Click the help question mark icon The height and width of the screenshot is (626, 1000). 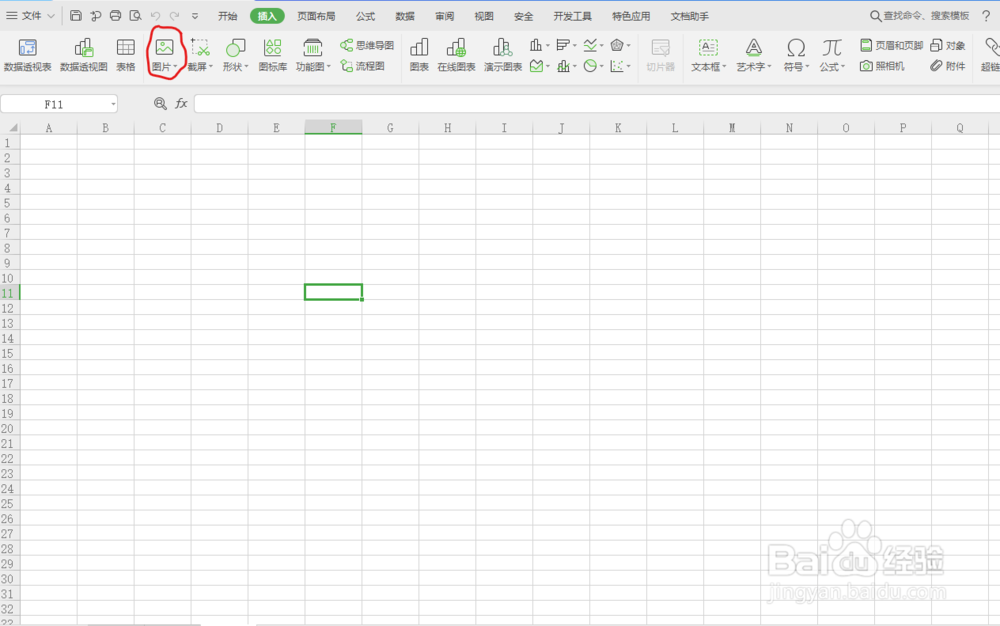[x=986, y=16]
